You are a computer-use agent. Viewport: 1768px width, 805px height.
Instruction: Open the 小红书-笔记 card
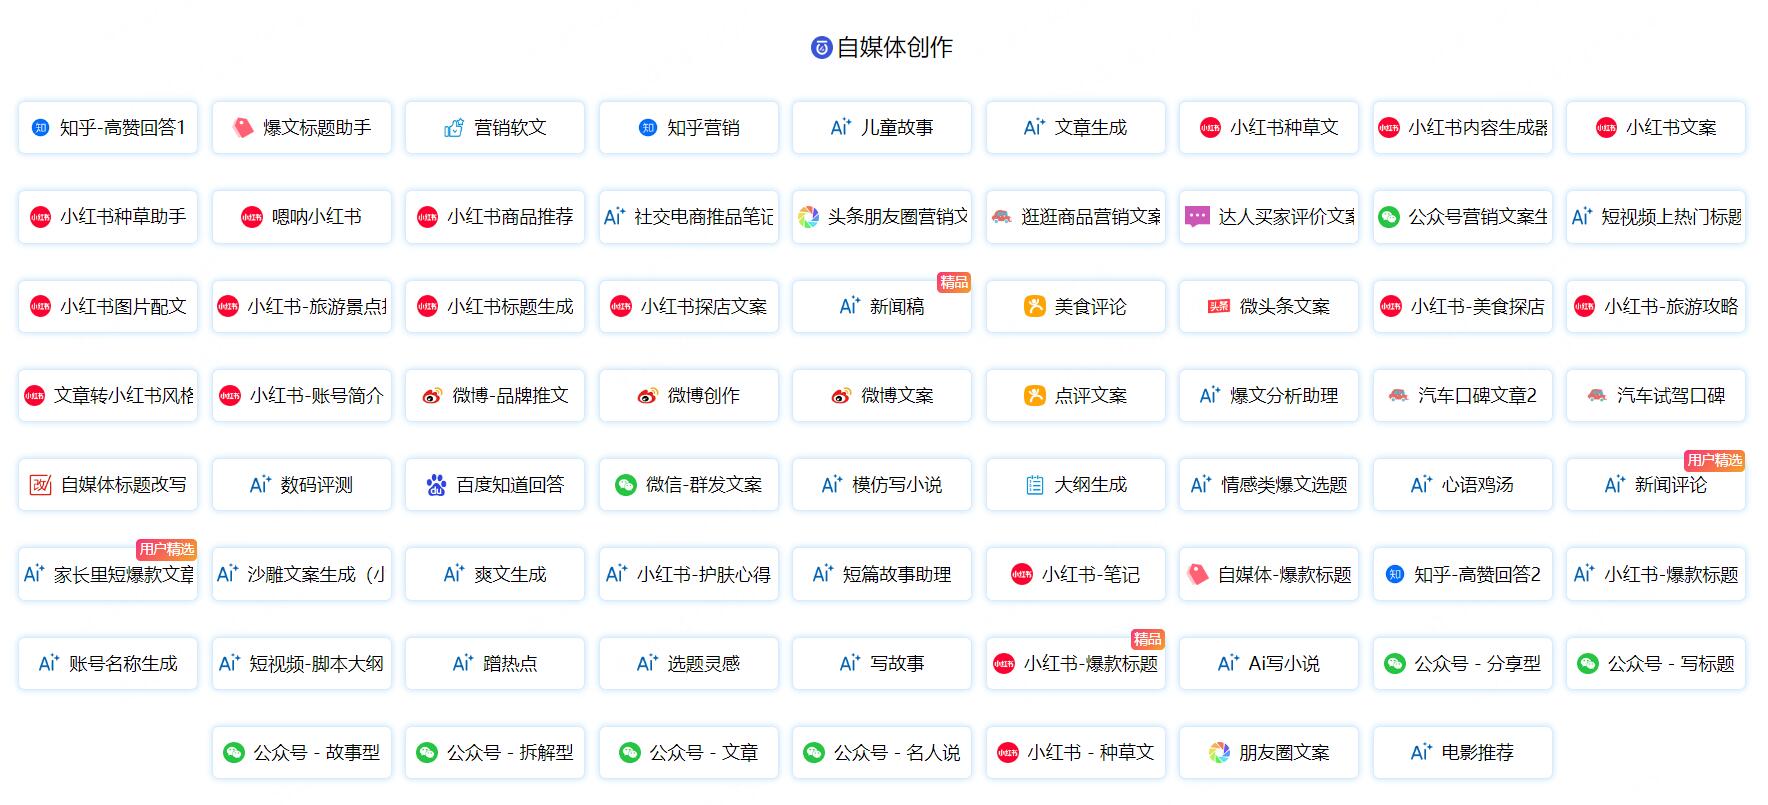1075,574
